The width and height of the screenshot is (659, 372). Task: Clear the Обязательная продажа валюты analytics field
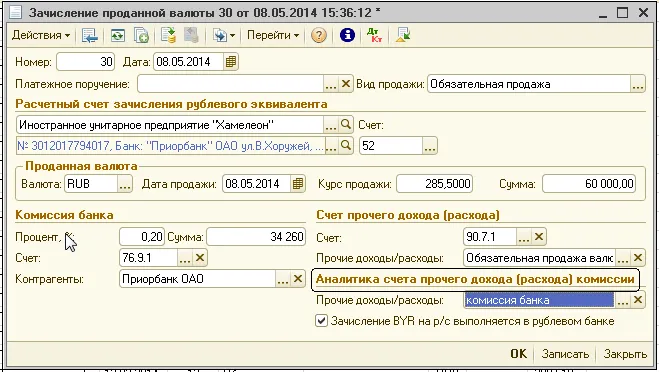[638, 258]
